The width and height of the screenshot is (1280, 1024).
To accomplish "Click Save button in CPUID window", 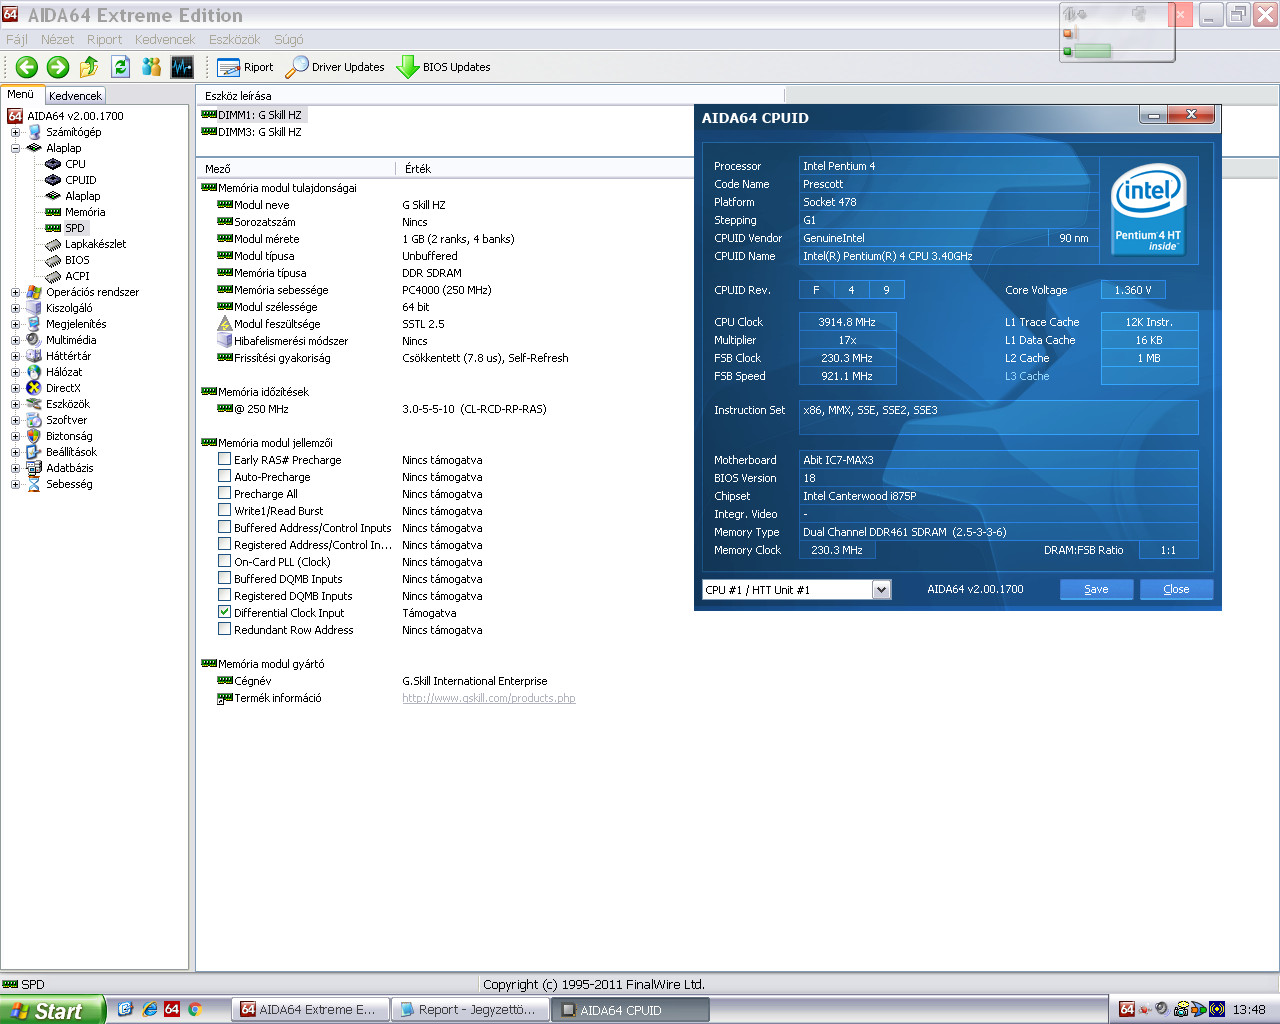I will (1096, 589).
